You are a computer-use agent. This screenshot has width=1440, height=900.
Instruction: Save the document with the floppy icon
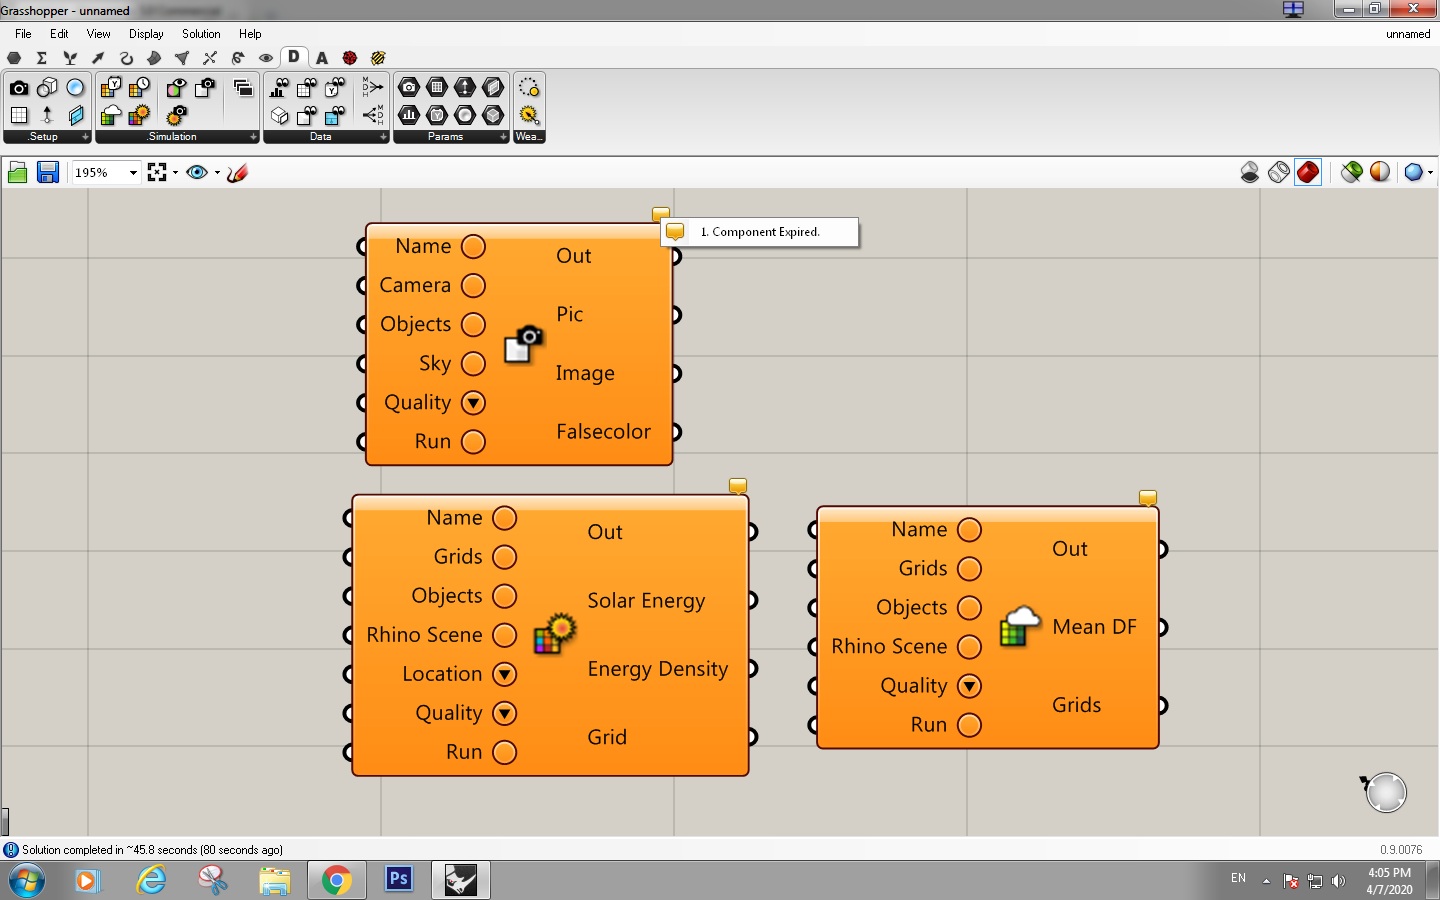pos(47,173)
